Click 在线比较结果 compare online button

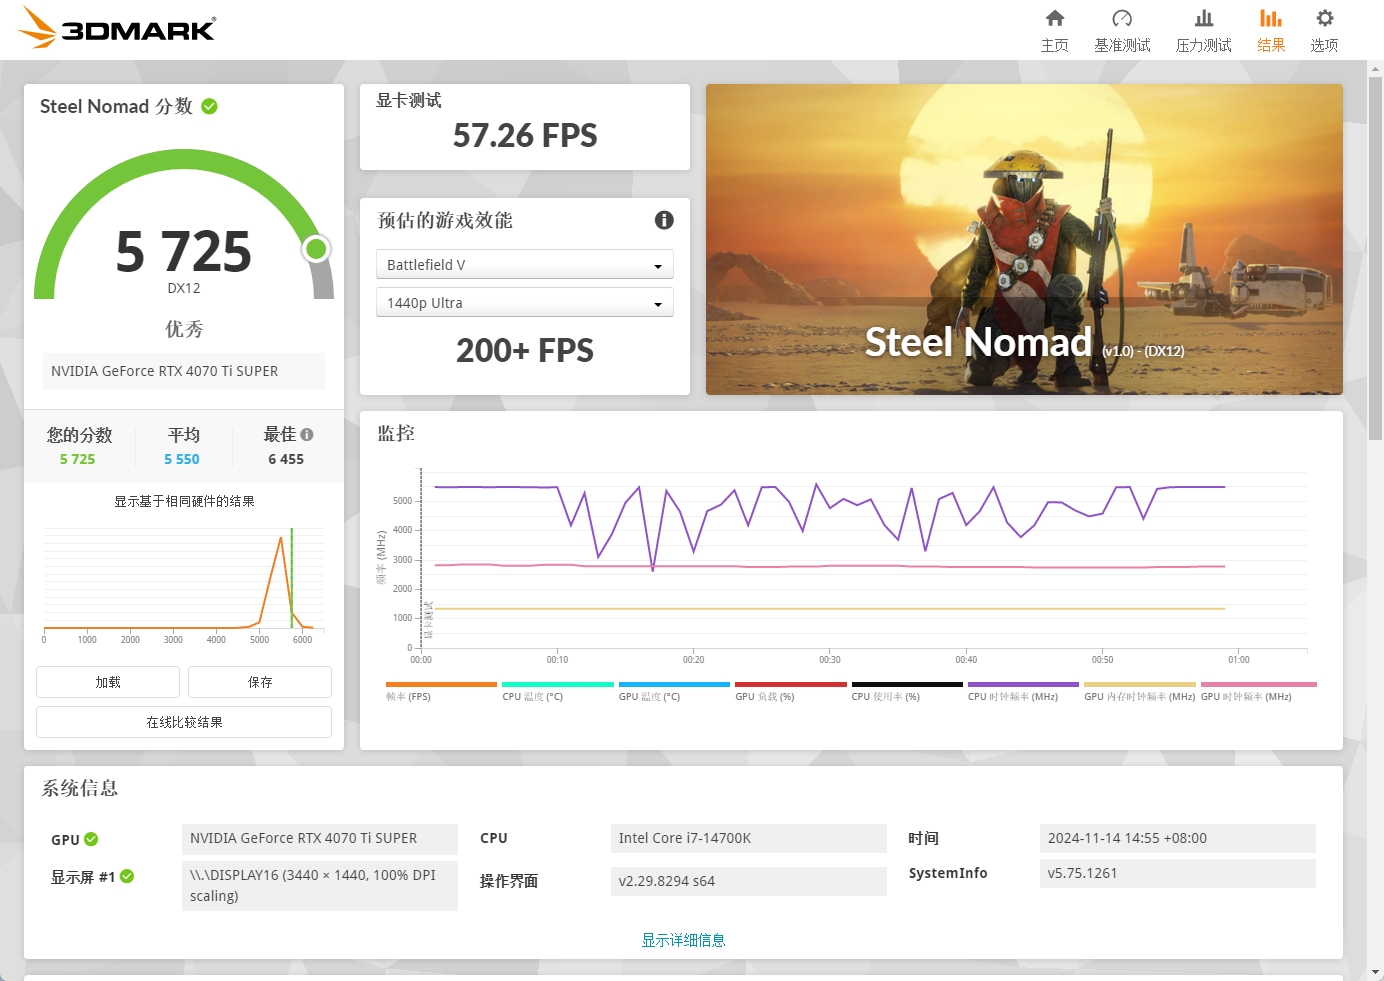pyautogui.click(x=184, y=722)
